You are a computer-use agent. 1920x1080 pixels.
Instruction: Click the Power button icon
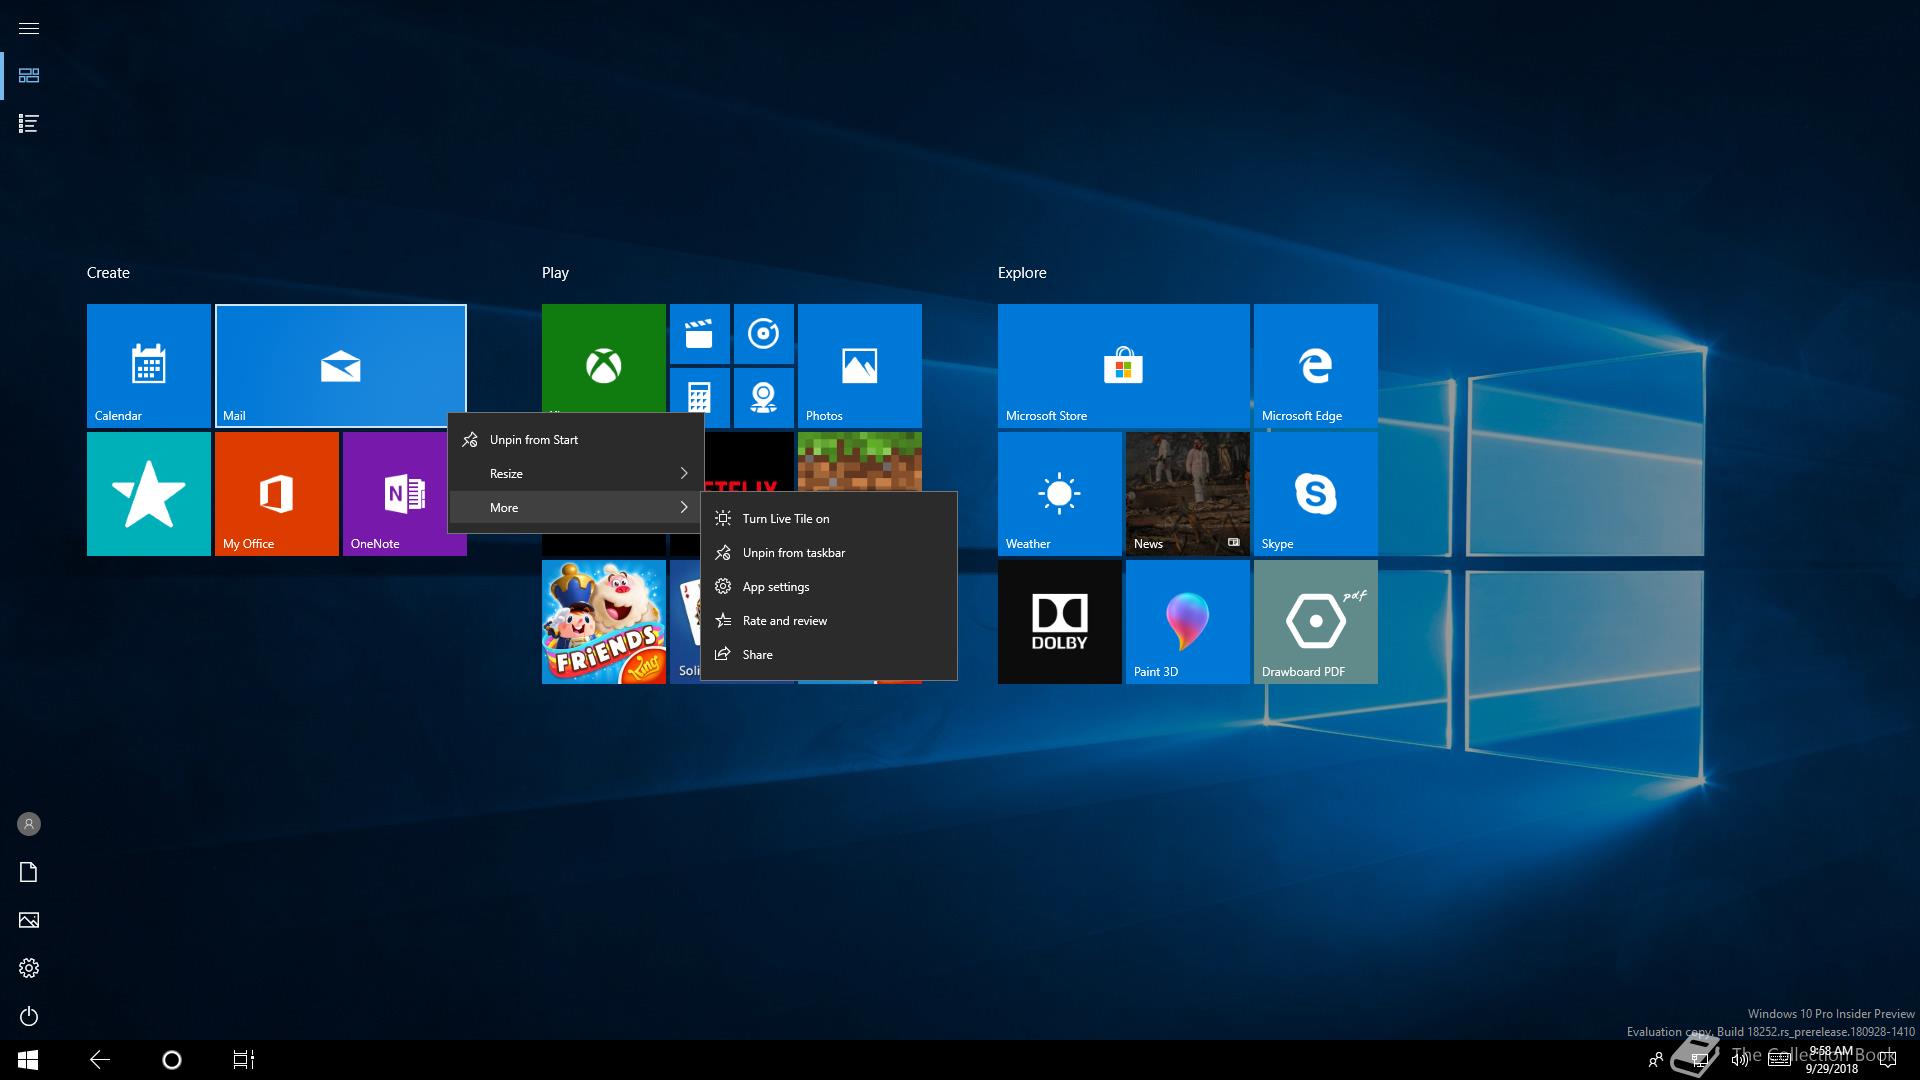pos(29,1016)
